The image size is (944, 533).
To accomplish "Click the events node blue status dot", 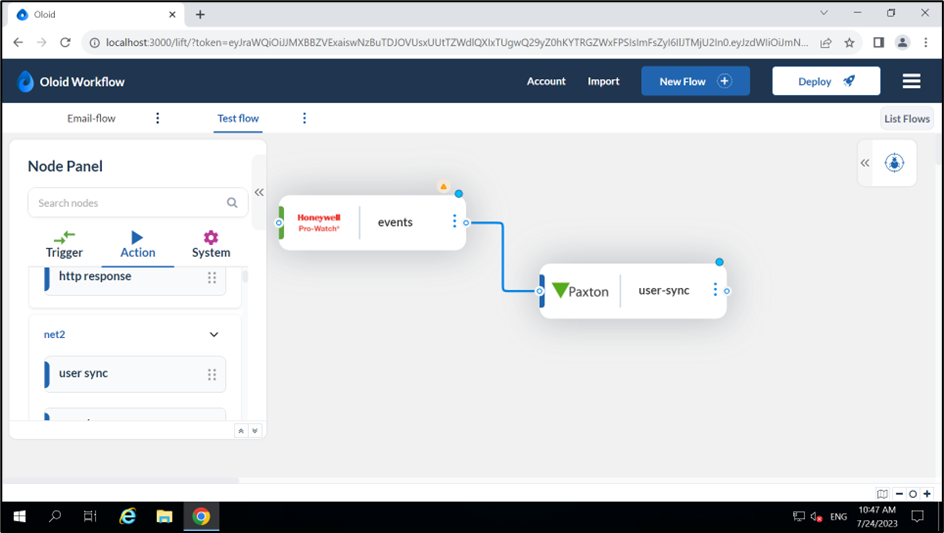I will point(459,193).
